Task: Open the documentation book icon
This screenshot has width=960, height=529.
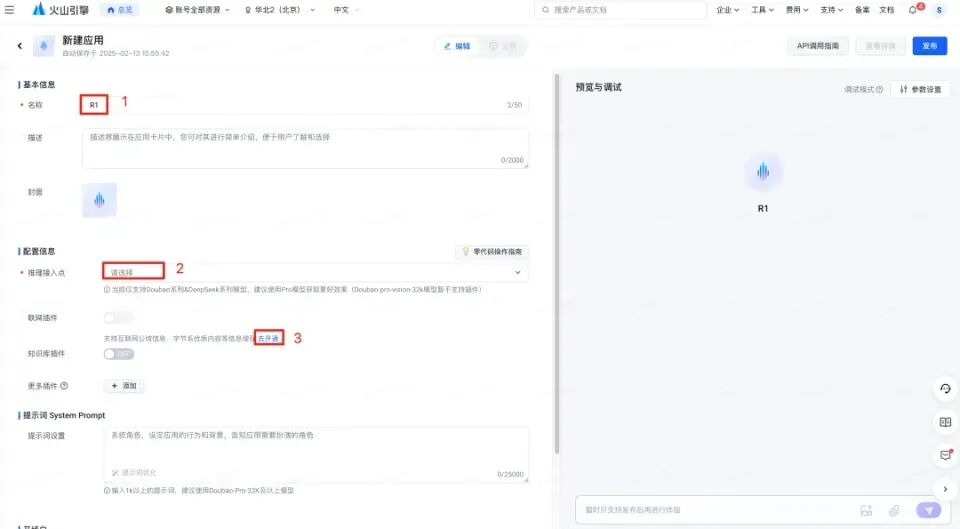Action: (x=945, y=422)
